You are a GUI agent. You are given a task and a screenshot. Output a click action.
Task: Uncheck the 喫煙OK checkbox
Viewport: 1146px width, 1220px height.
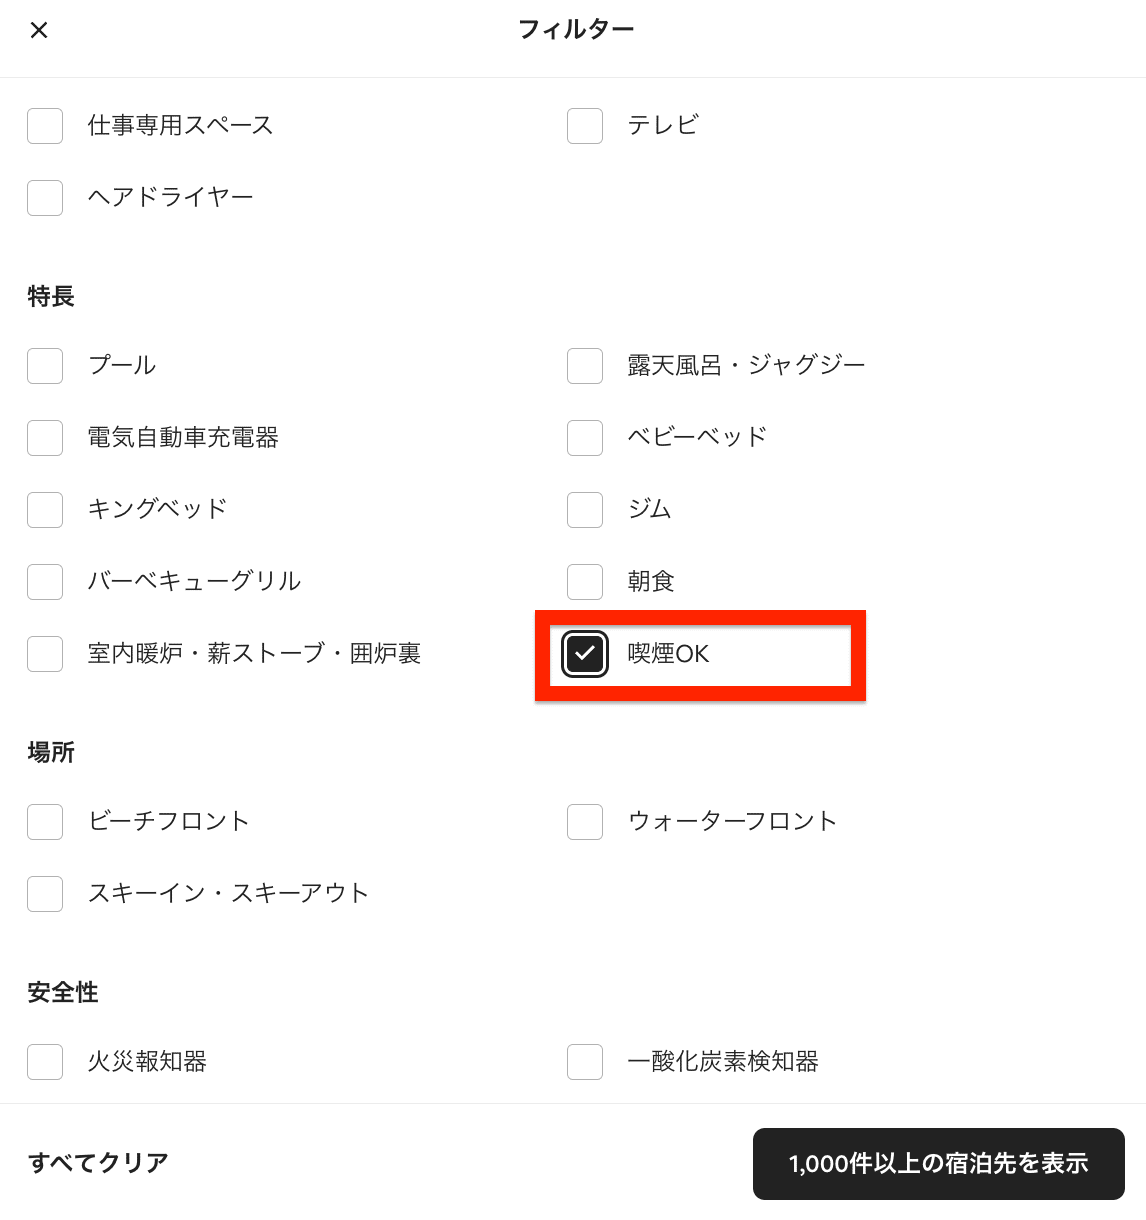point(585,654)
